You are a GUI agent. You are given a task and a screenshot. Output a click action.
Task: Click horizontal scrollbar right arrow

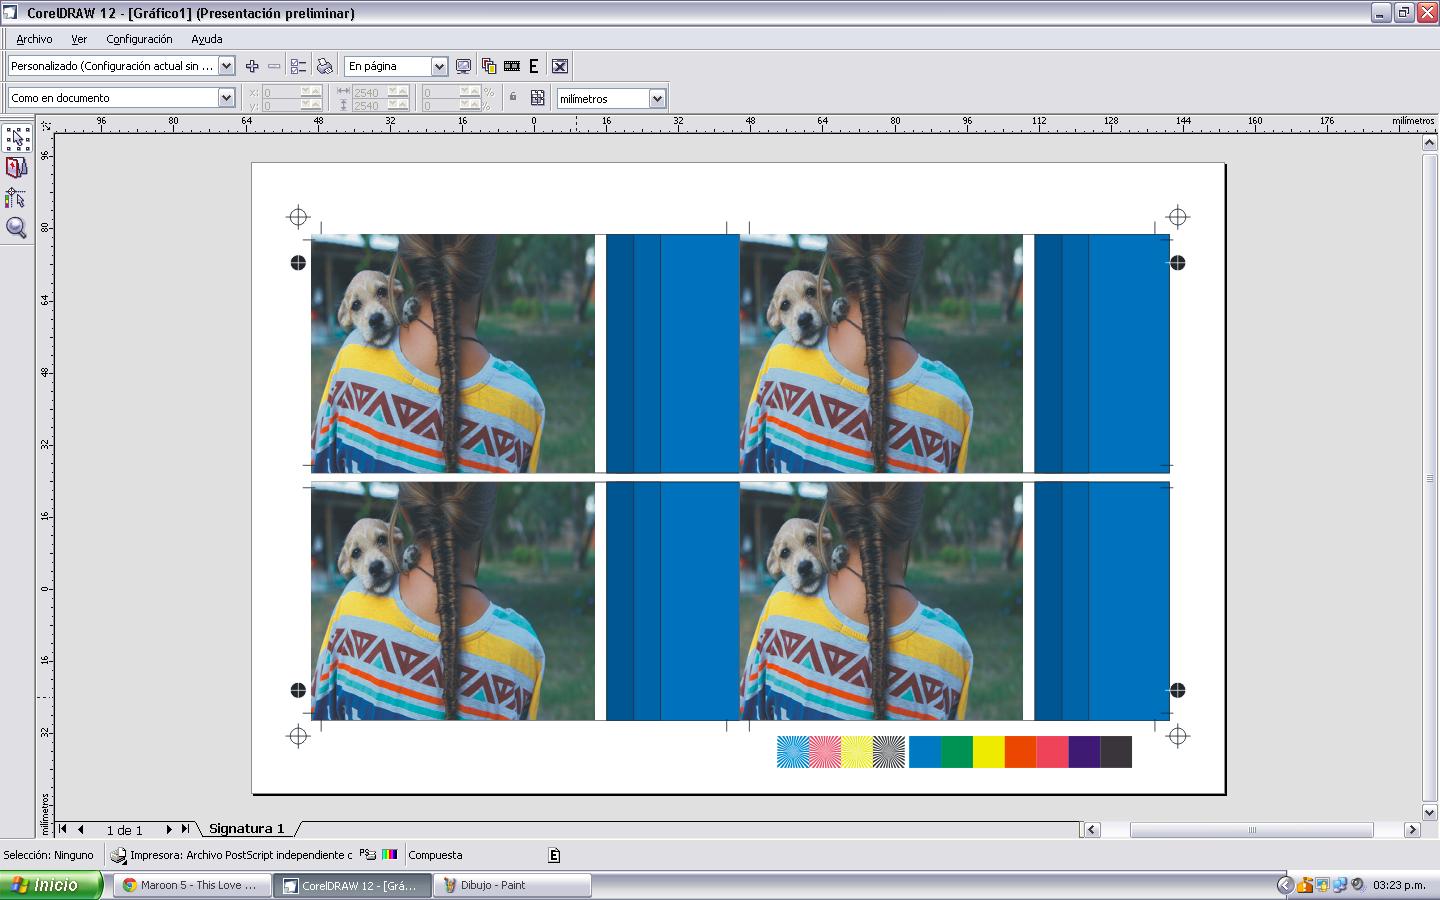point(1412,829)
